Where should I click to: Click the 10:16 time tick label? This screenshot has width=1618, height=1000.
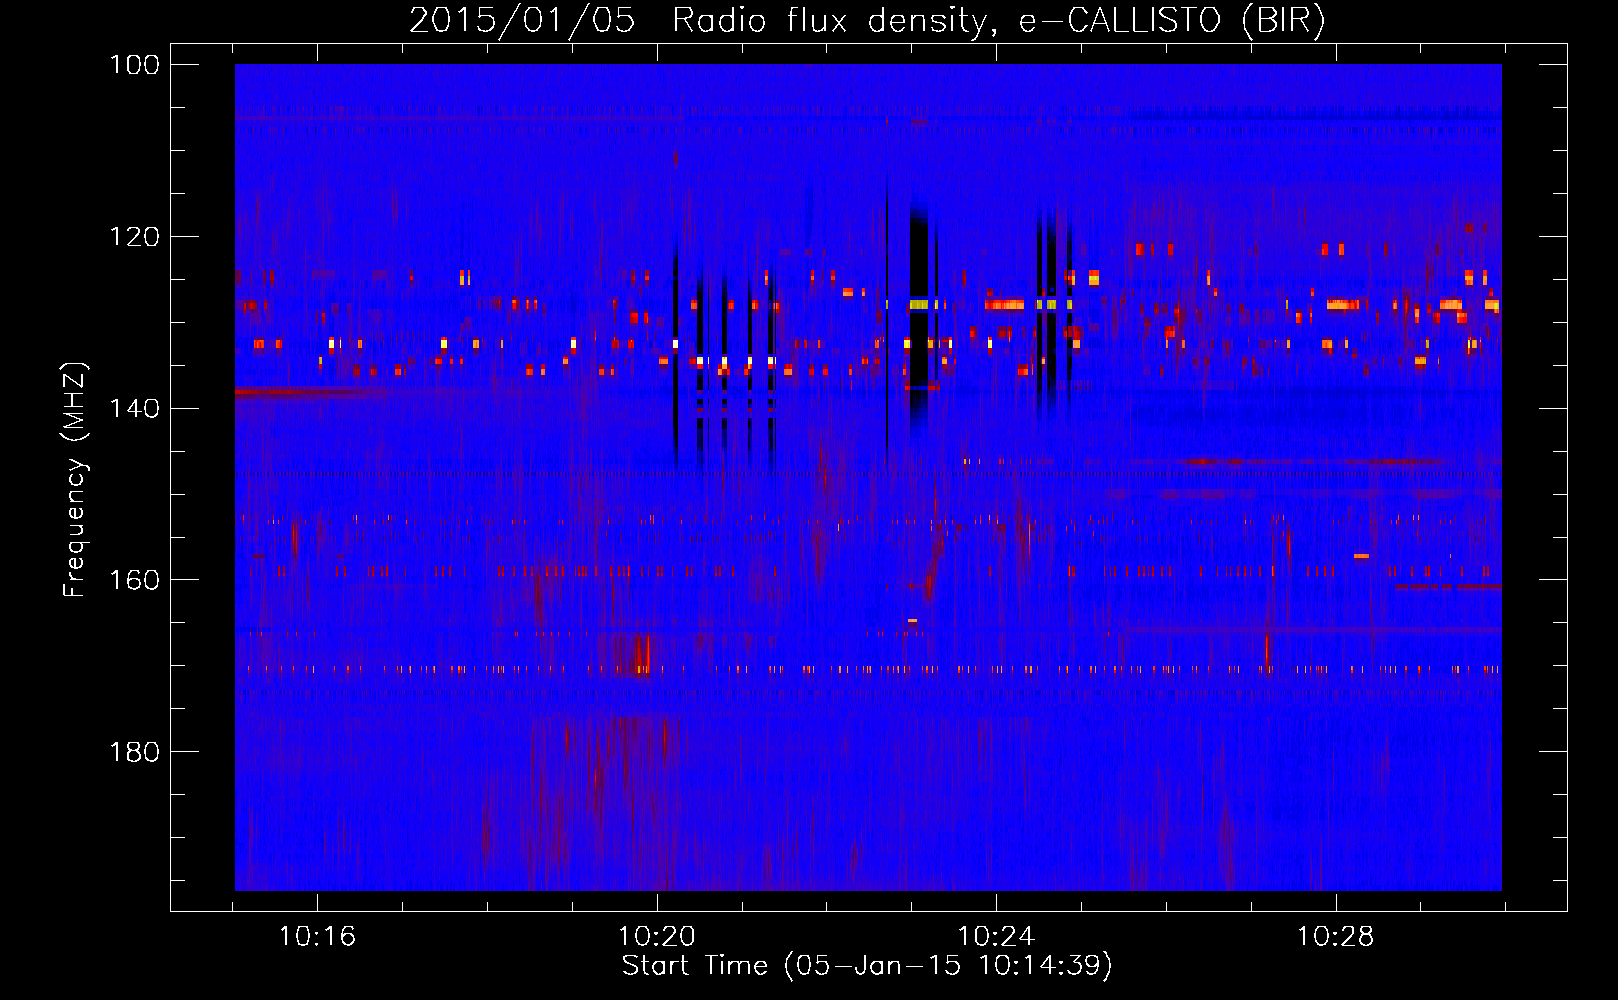[x=317, y=937]
